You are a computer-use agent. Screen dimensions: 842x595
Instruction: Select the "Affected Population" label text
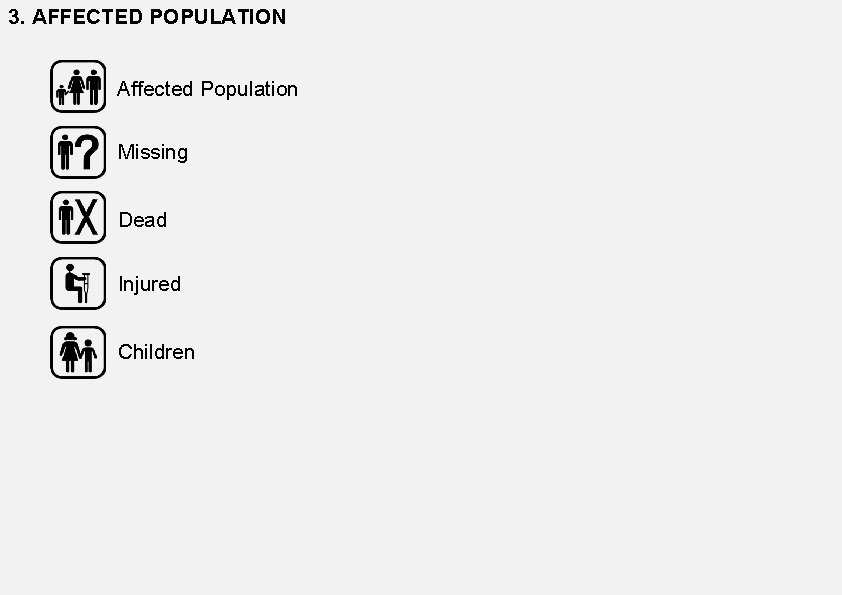pos(207,89)
